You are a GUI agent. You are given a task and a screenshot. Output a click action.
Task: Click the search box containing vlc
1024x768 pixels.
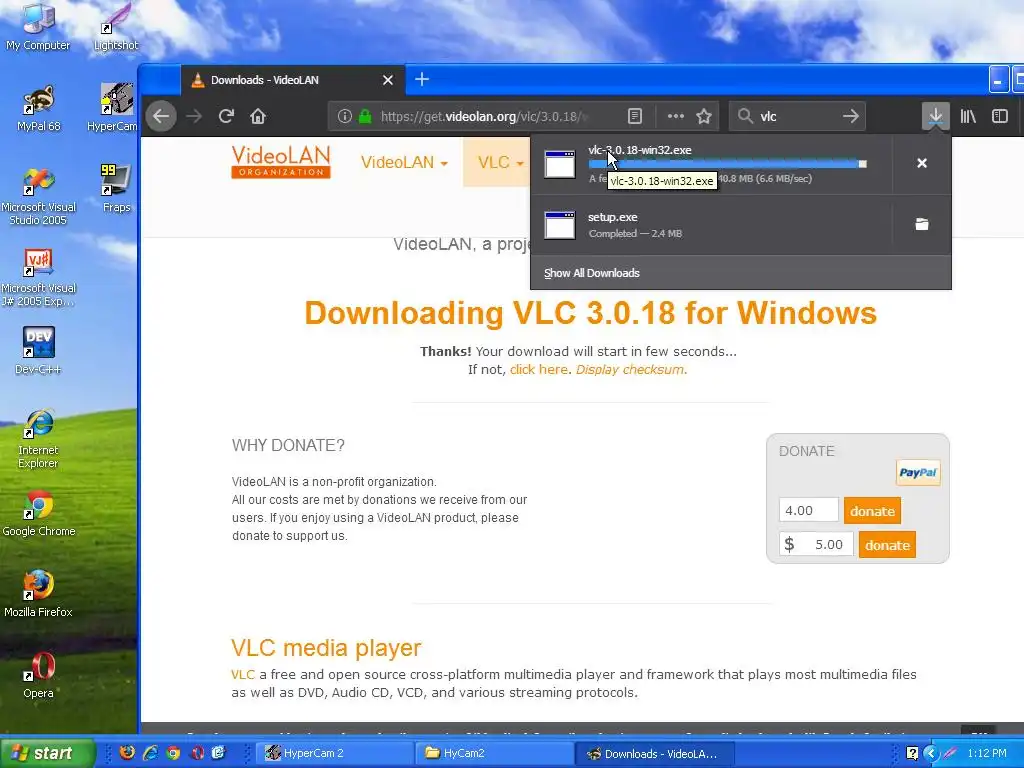pyautogui.click(x=797, y=116)
